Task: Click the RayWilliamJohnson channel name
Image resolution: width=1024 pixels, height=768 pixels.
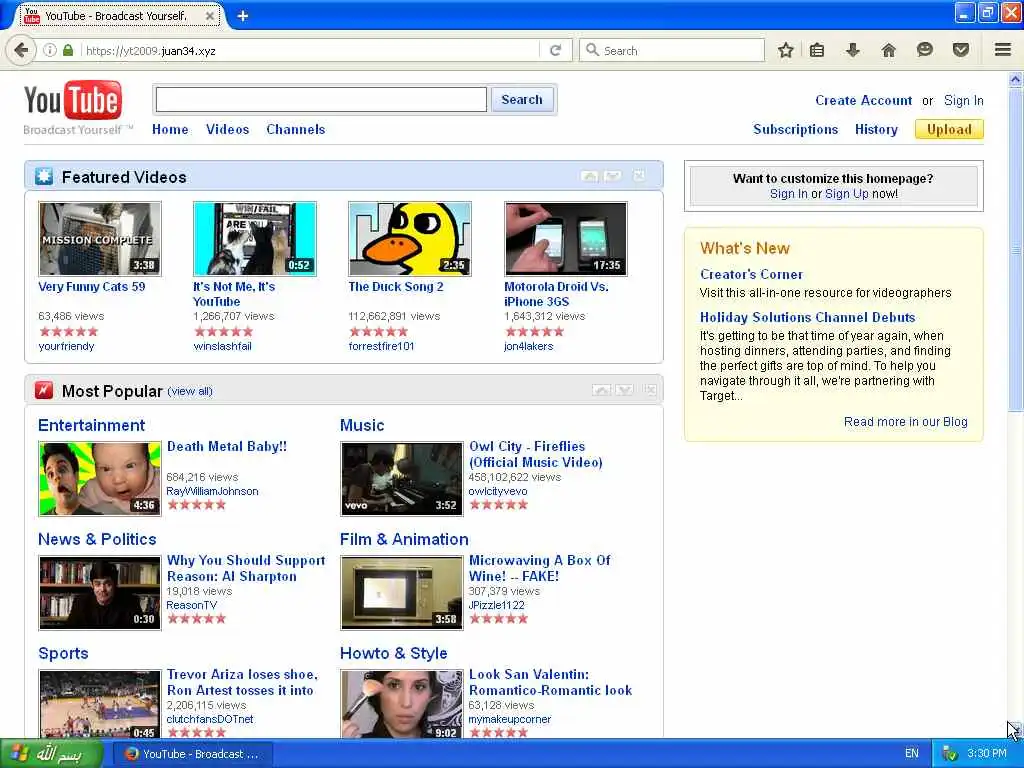Action: [x=212, y=491]
